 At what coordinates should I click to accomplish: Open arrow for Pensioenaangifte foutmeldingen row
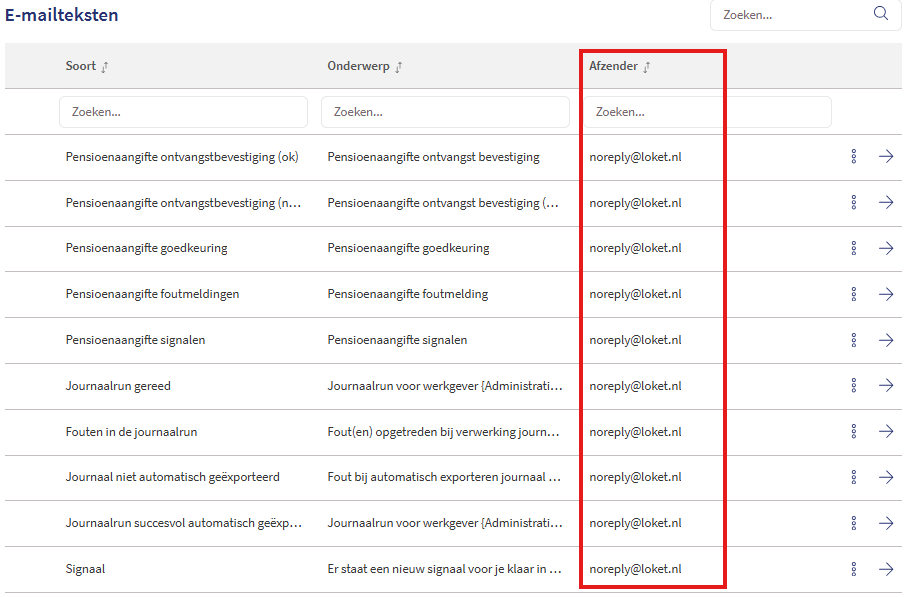tap(886, 294)
